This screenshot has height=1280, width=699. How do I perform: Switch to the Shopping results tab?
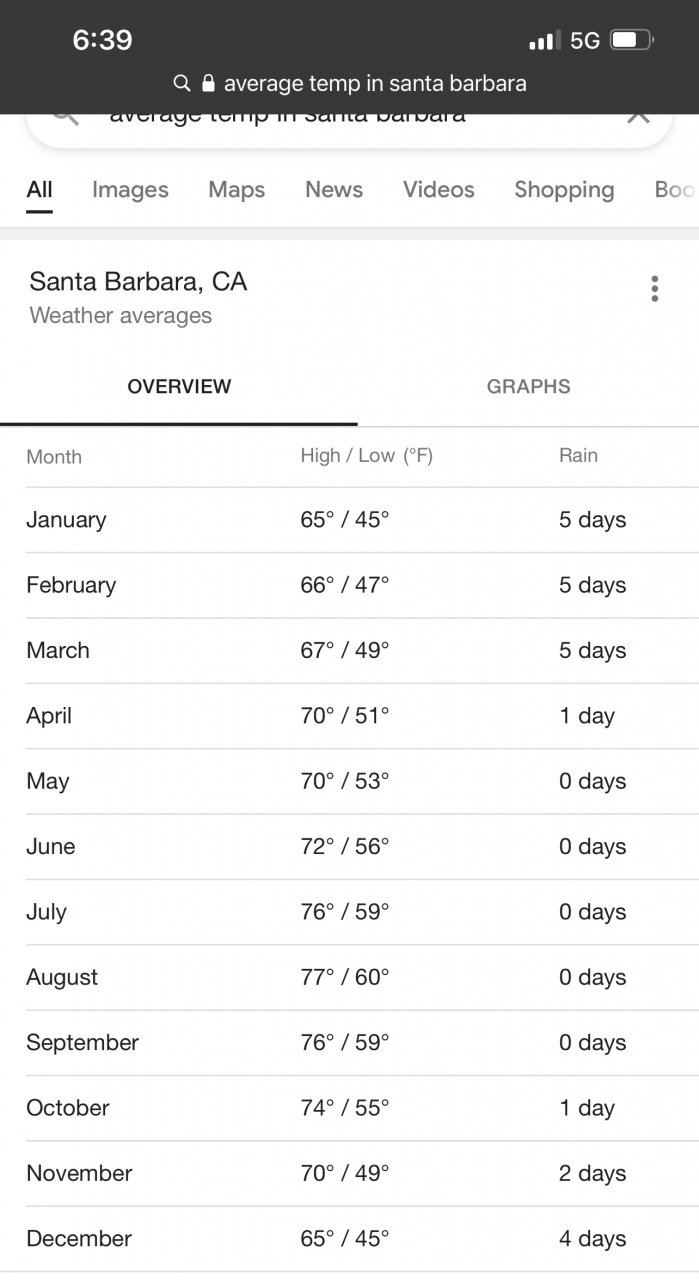pos(564,190)
